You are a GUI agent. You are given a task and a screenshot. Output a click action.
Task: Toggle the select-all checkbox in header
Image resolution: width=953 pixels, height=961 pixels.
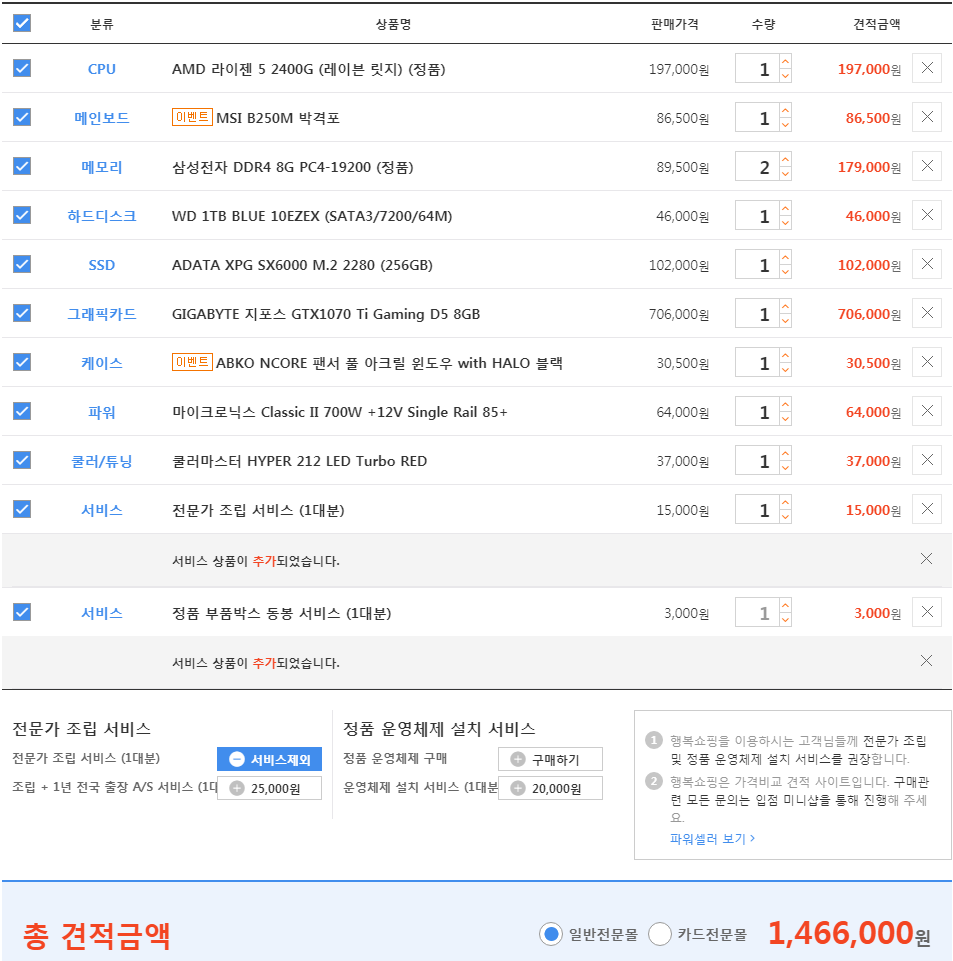click(22, 23)
